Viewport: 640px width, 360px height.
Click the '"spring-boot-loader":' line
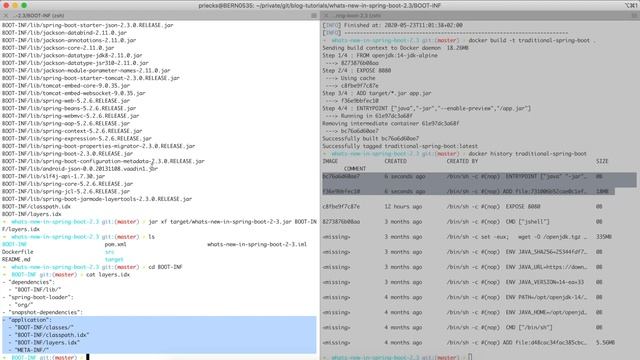click(38, 297)
